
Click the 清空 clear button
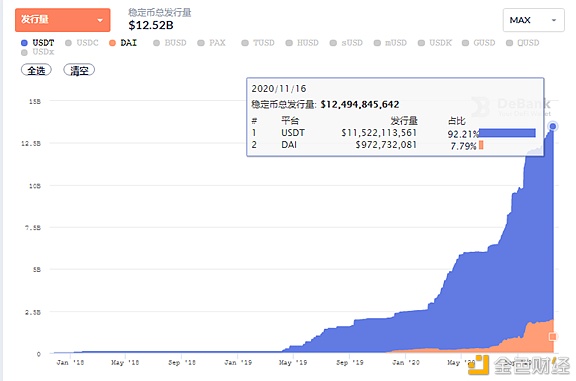pos(79,70)
